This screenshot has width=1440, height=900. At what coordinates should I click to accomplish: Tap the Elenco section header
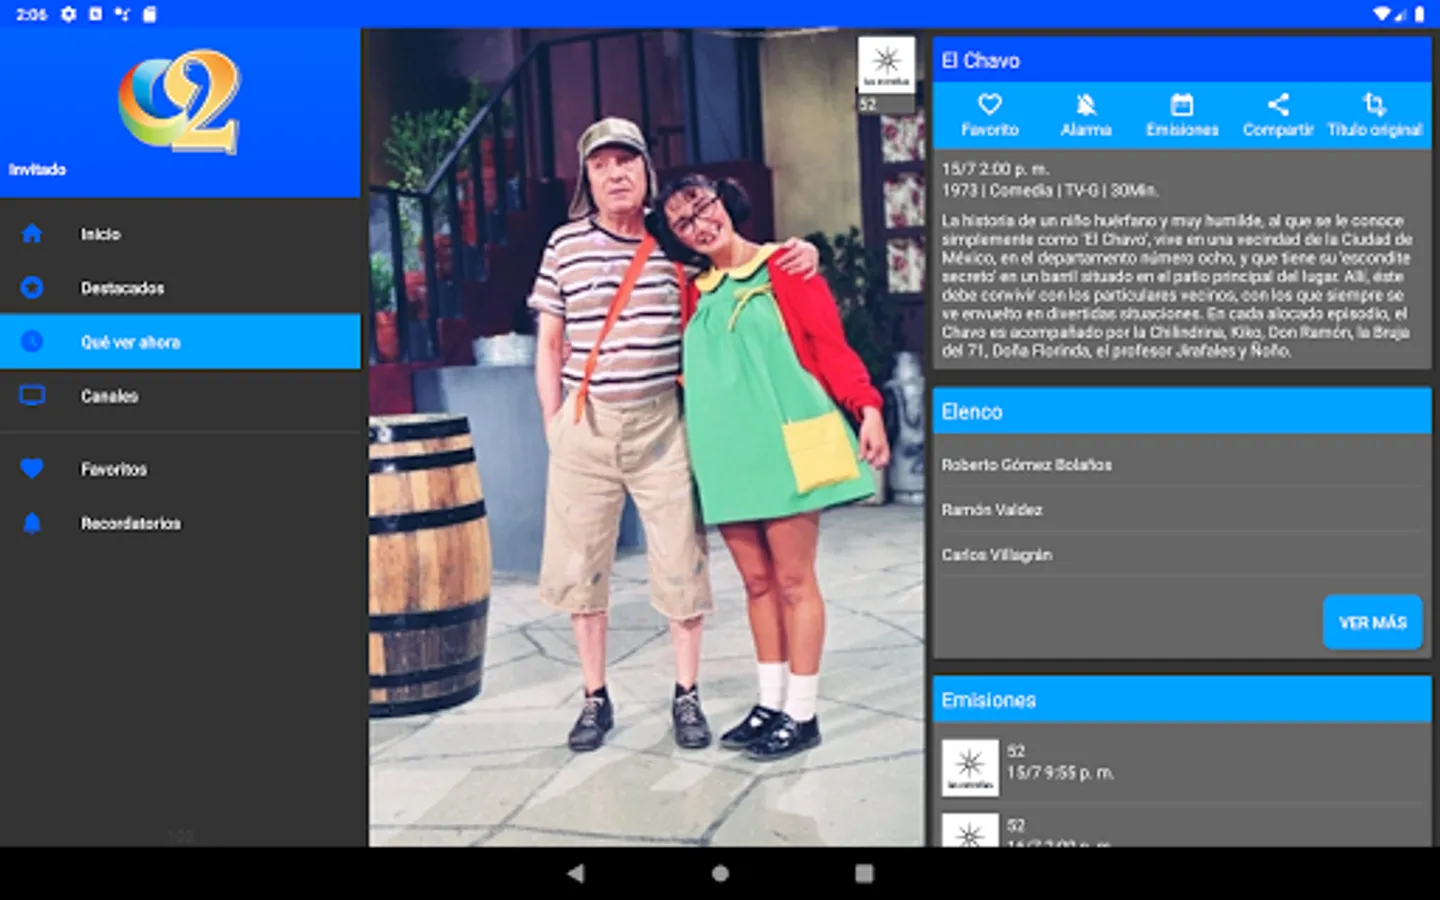coord(1181,411)
